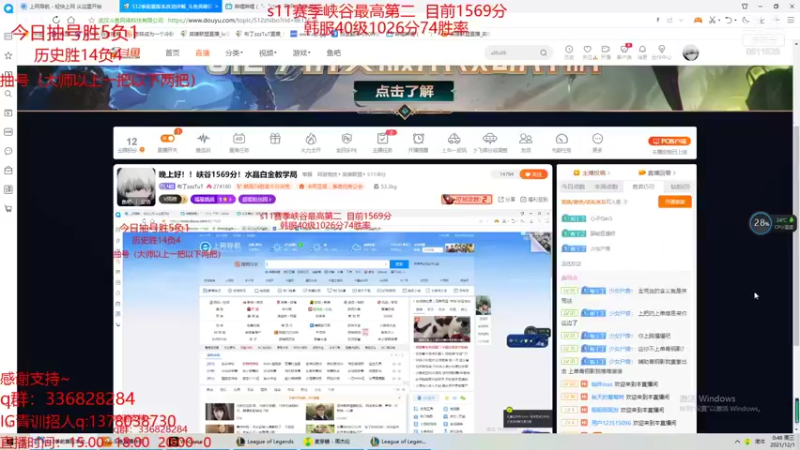This screenshot has height=450, width=800.
Task: Click the share icon under stream title
Action: 507,199
